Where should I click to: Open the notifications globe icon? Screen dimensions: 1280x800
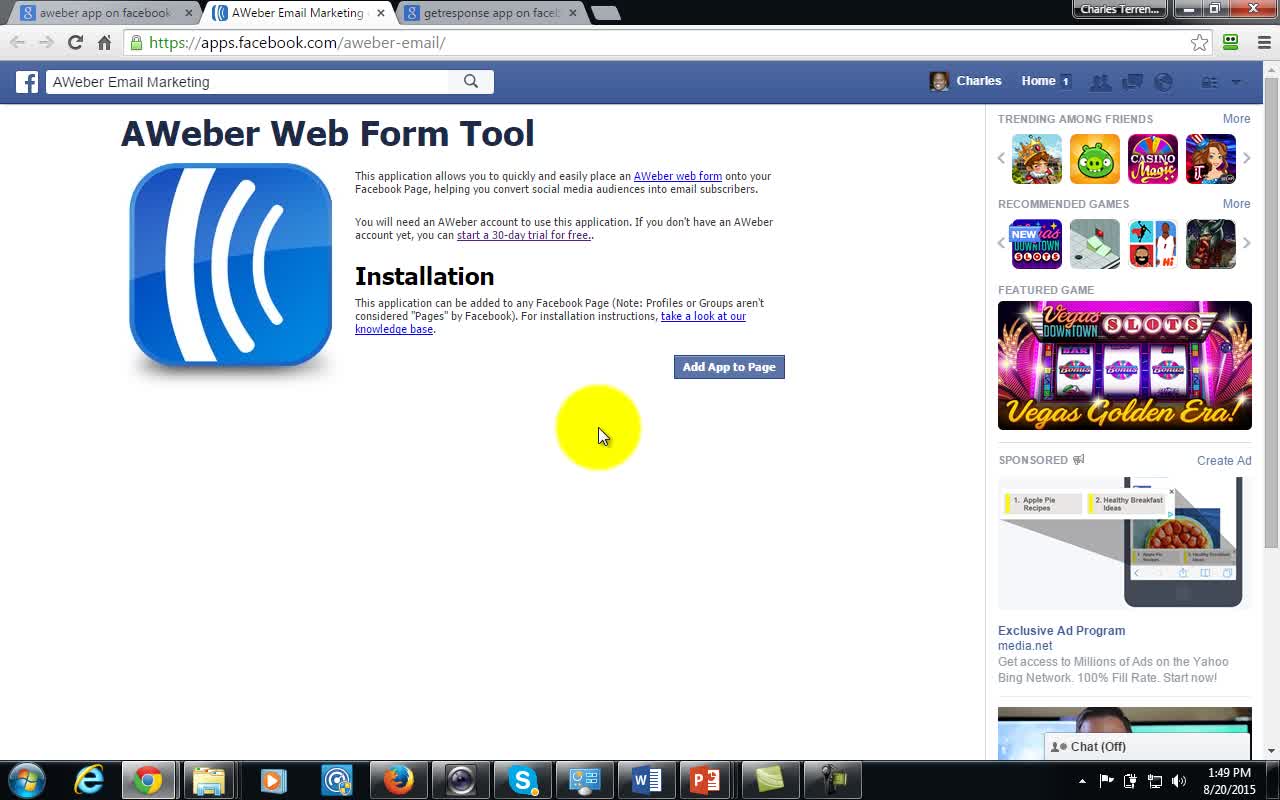pyautogui.click(x=1163, y=82)
